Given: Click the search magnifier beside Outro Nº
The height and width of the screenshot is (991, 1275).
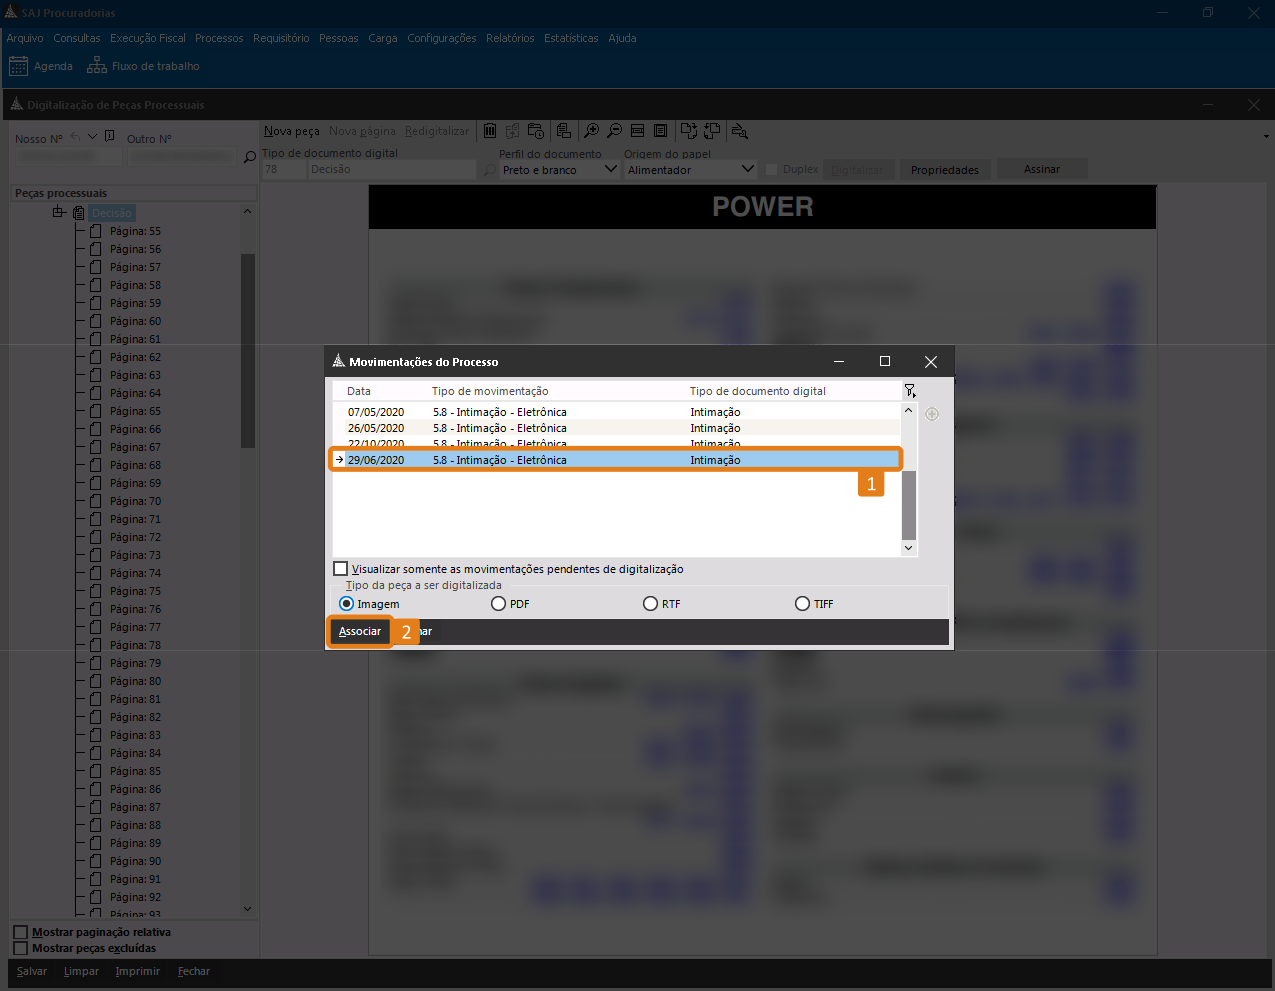Looking at the screenshot, I should [x=250, y=157].
